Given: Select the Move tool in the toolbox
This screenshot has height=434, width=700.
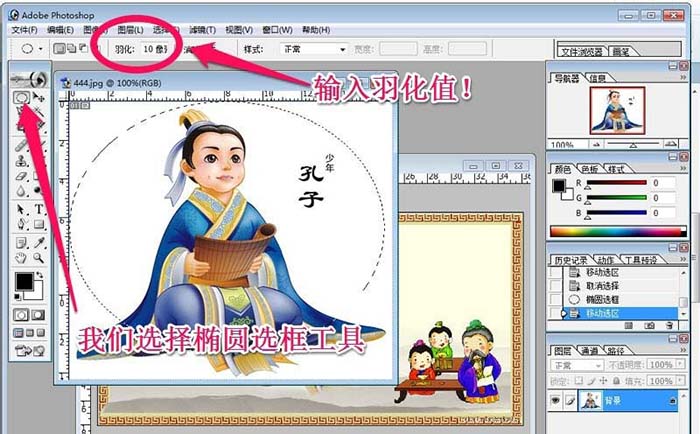Looking at the screenshot, I should (39, 97).
